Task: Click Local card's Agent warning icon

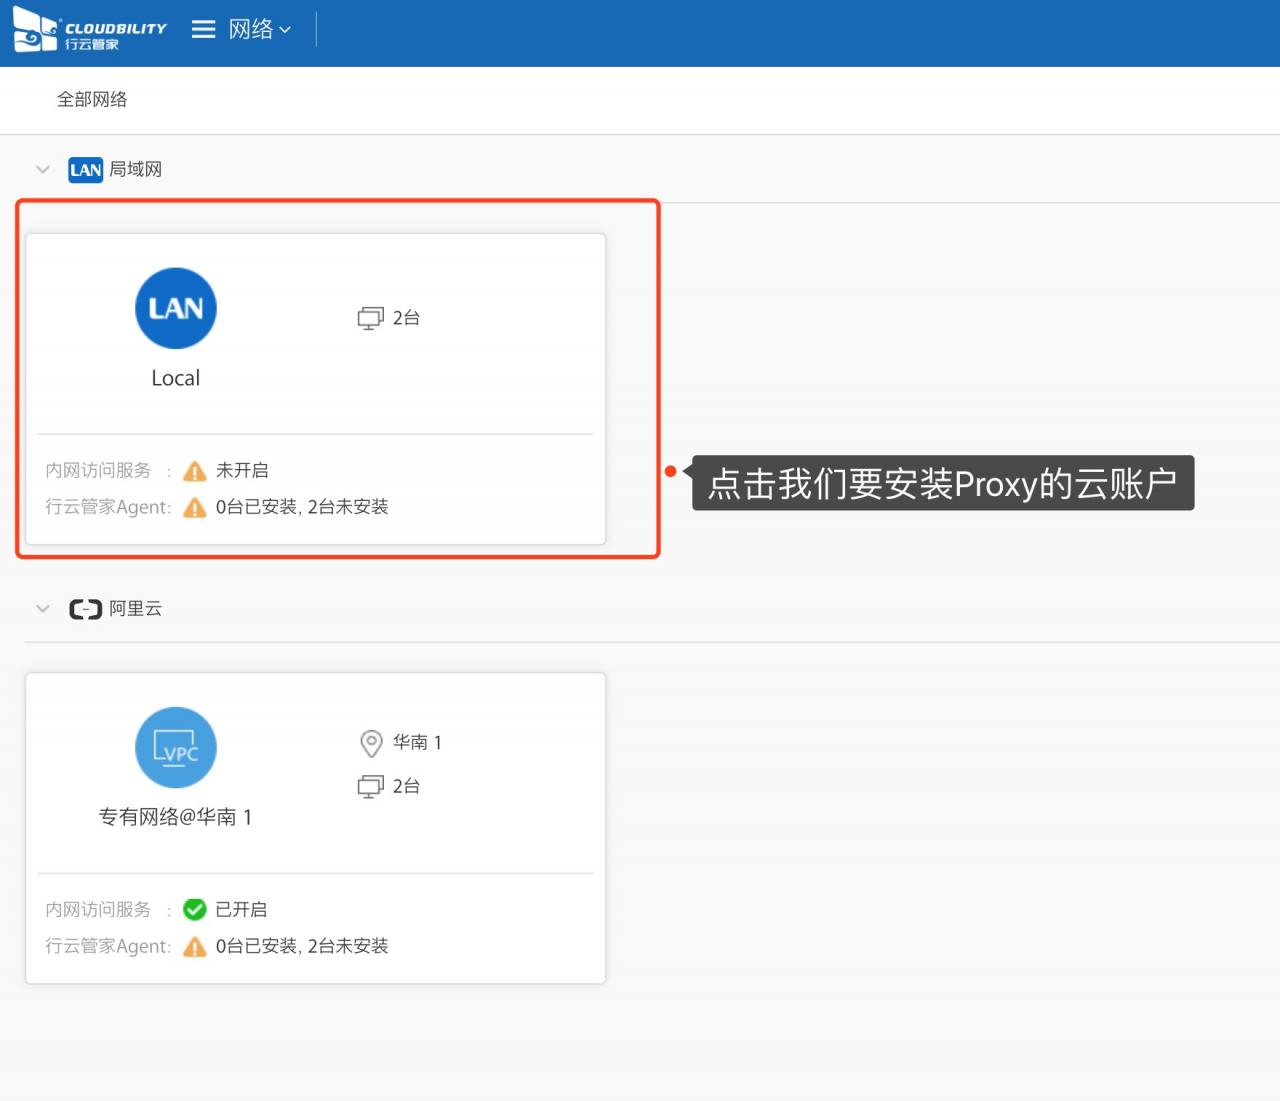Action: coord(195,508)
